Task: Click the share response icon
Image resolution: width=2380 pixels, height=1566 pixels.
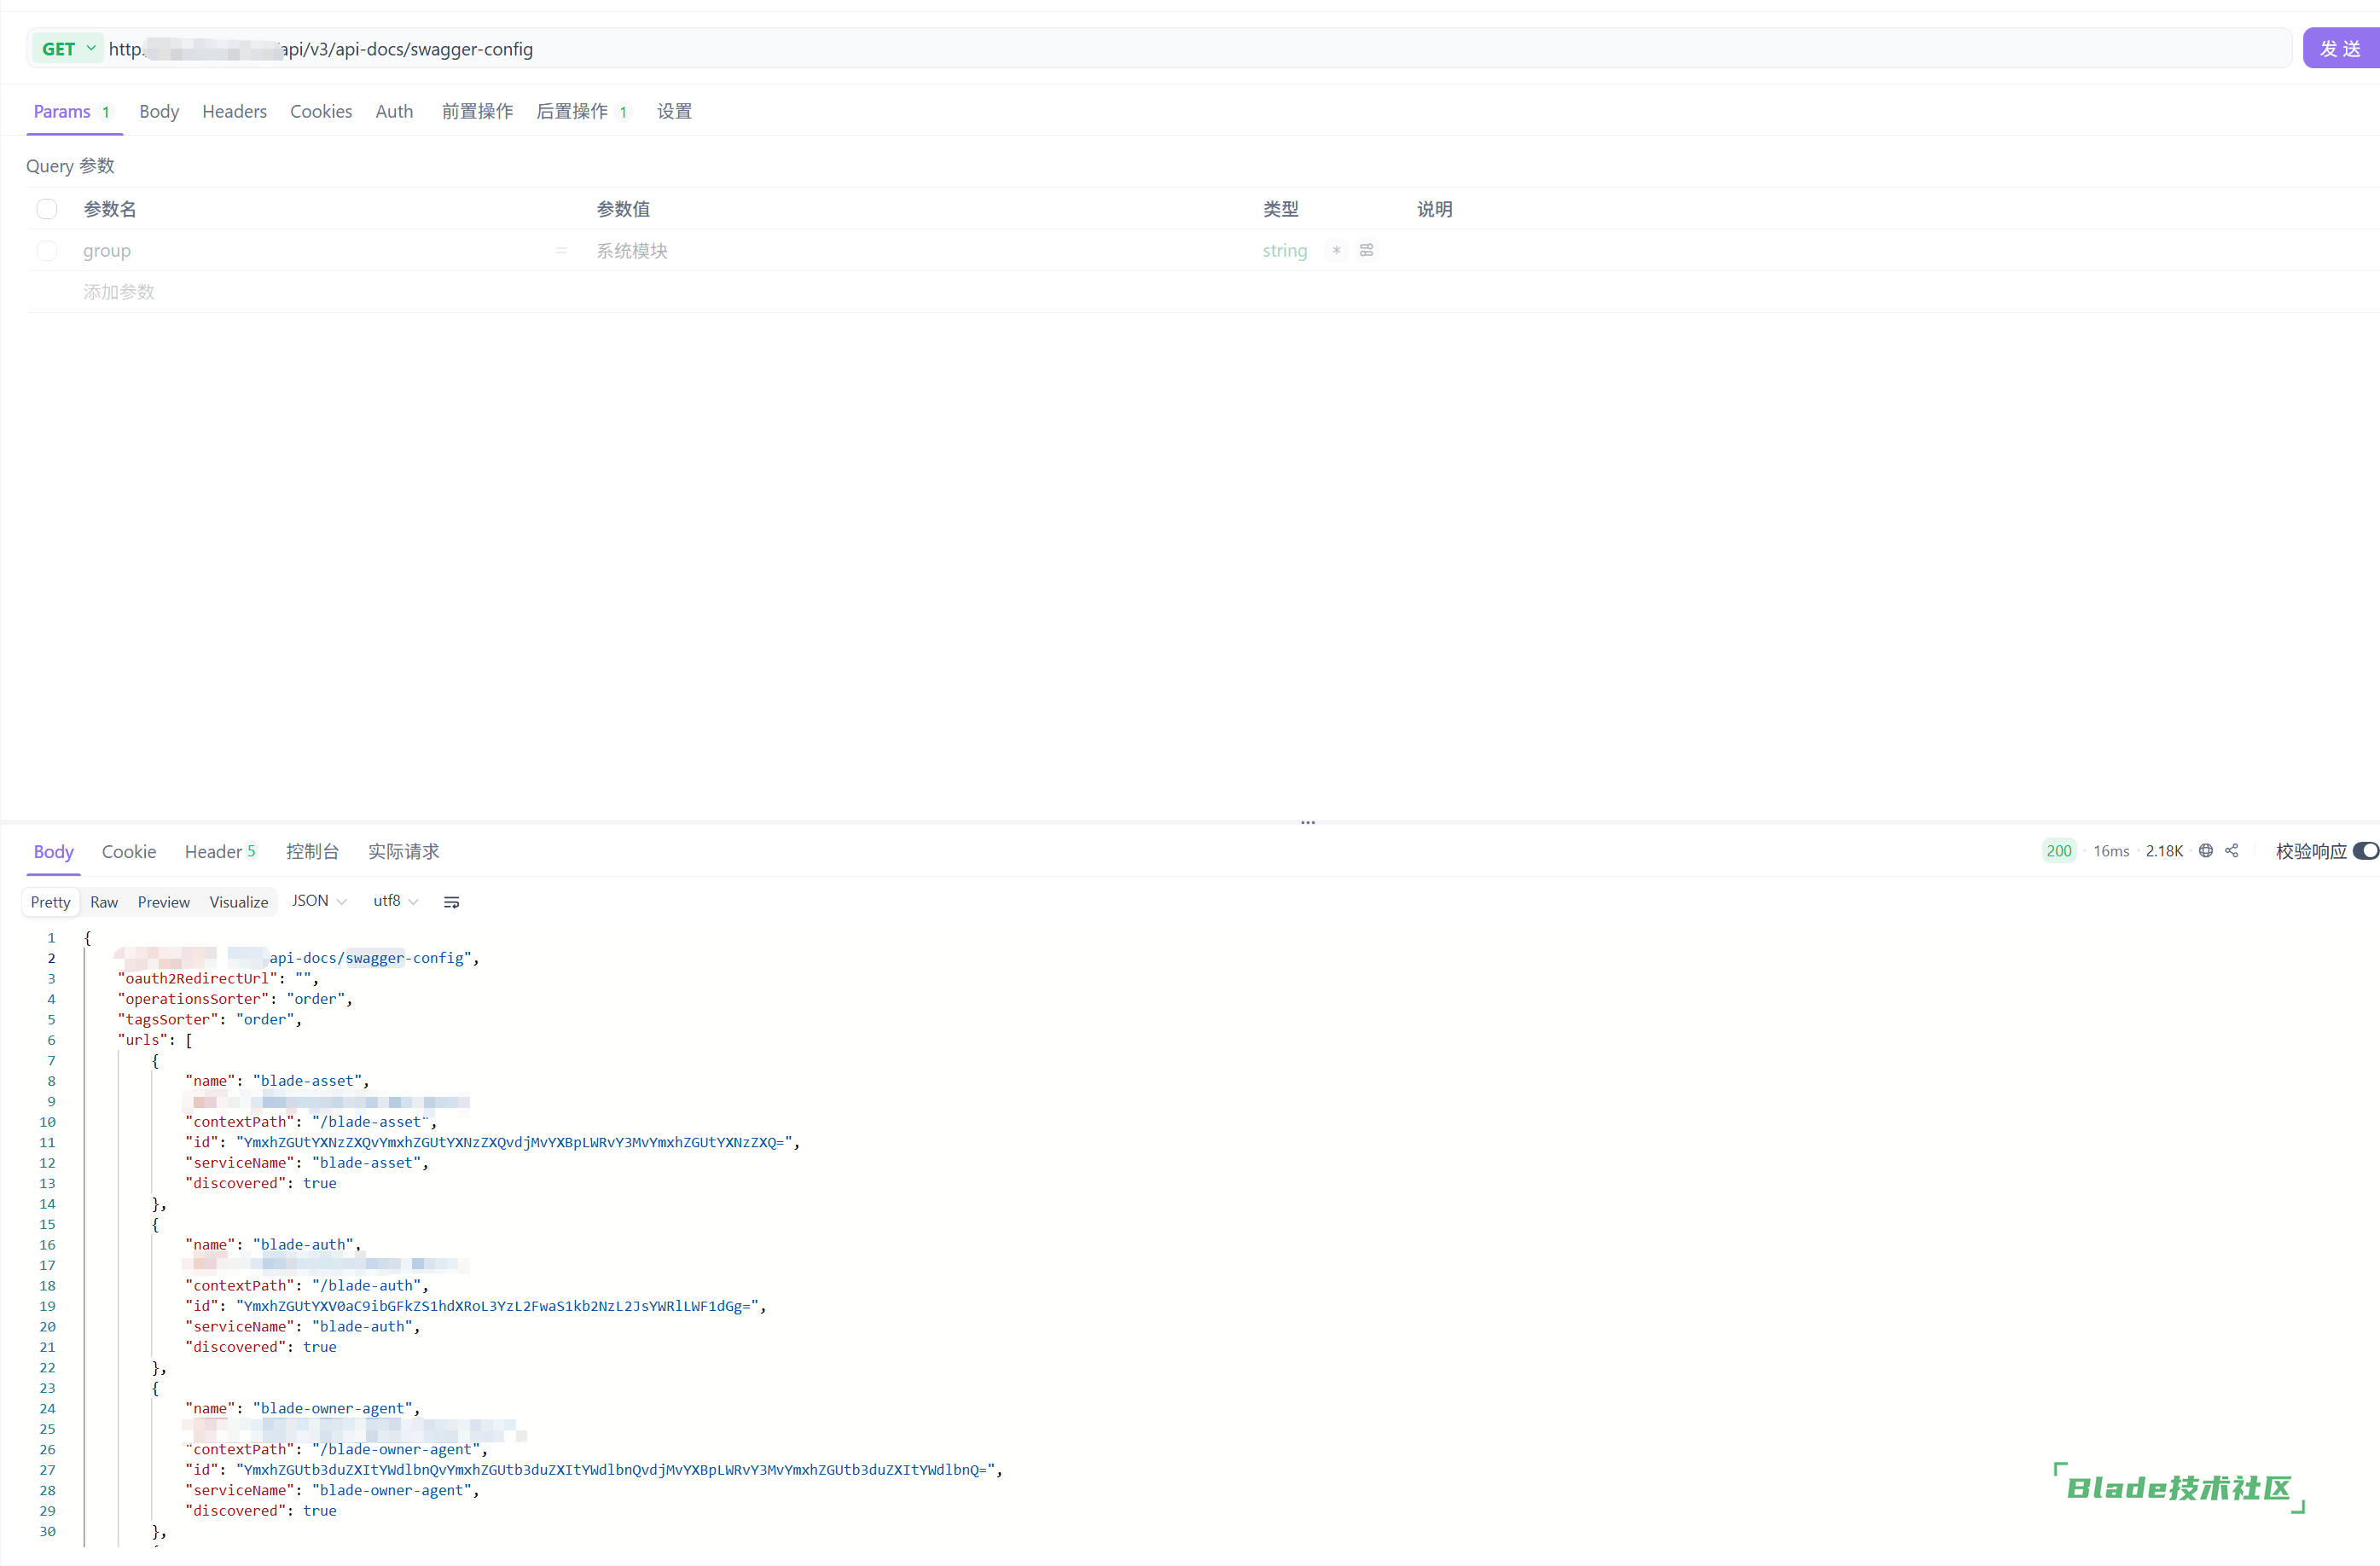Action: [2231, 850]
